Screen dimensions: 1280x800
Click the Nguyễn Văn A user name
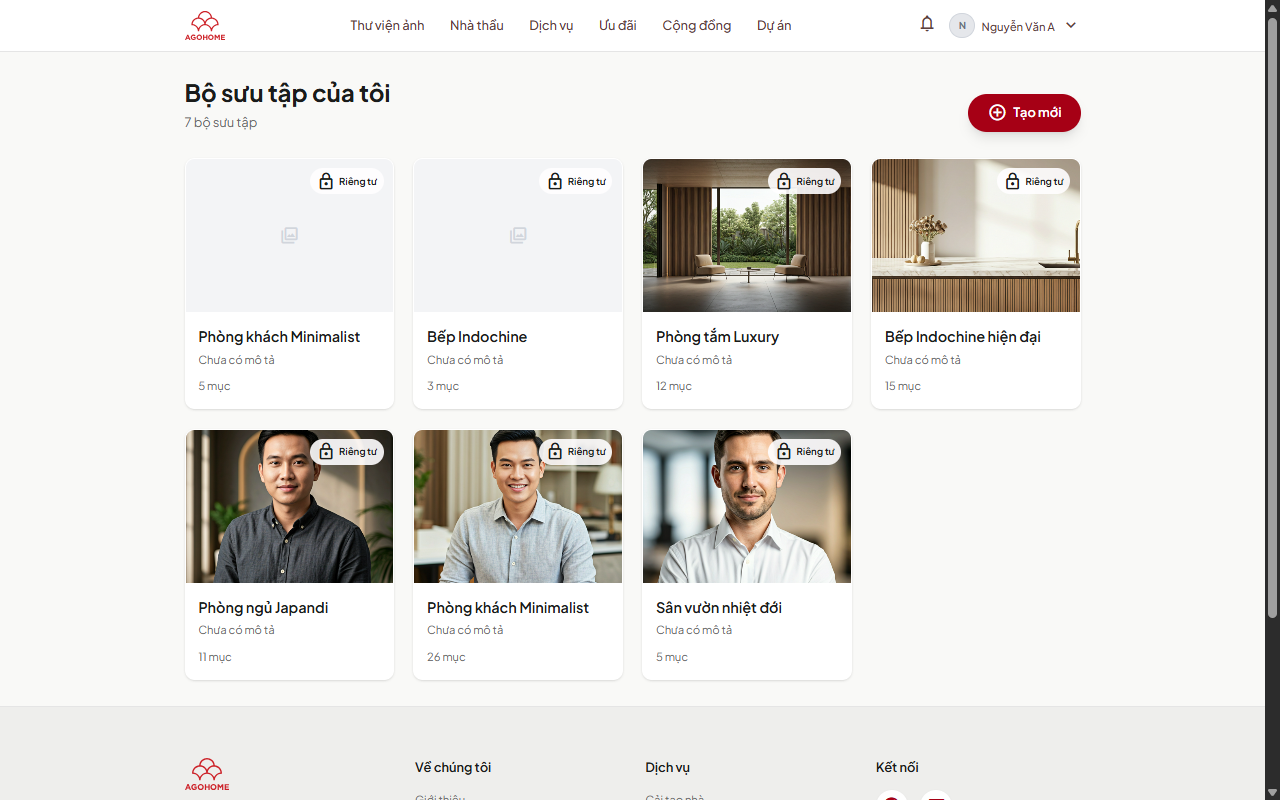click(x=1018, y=27)
